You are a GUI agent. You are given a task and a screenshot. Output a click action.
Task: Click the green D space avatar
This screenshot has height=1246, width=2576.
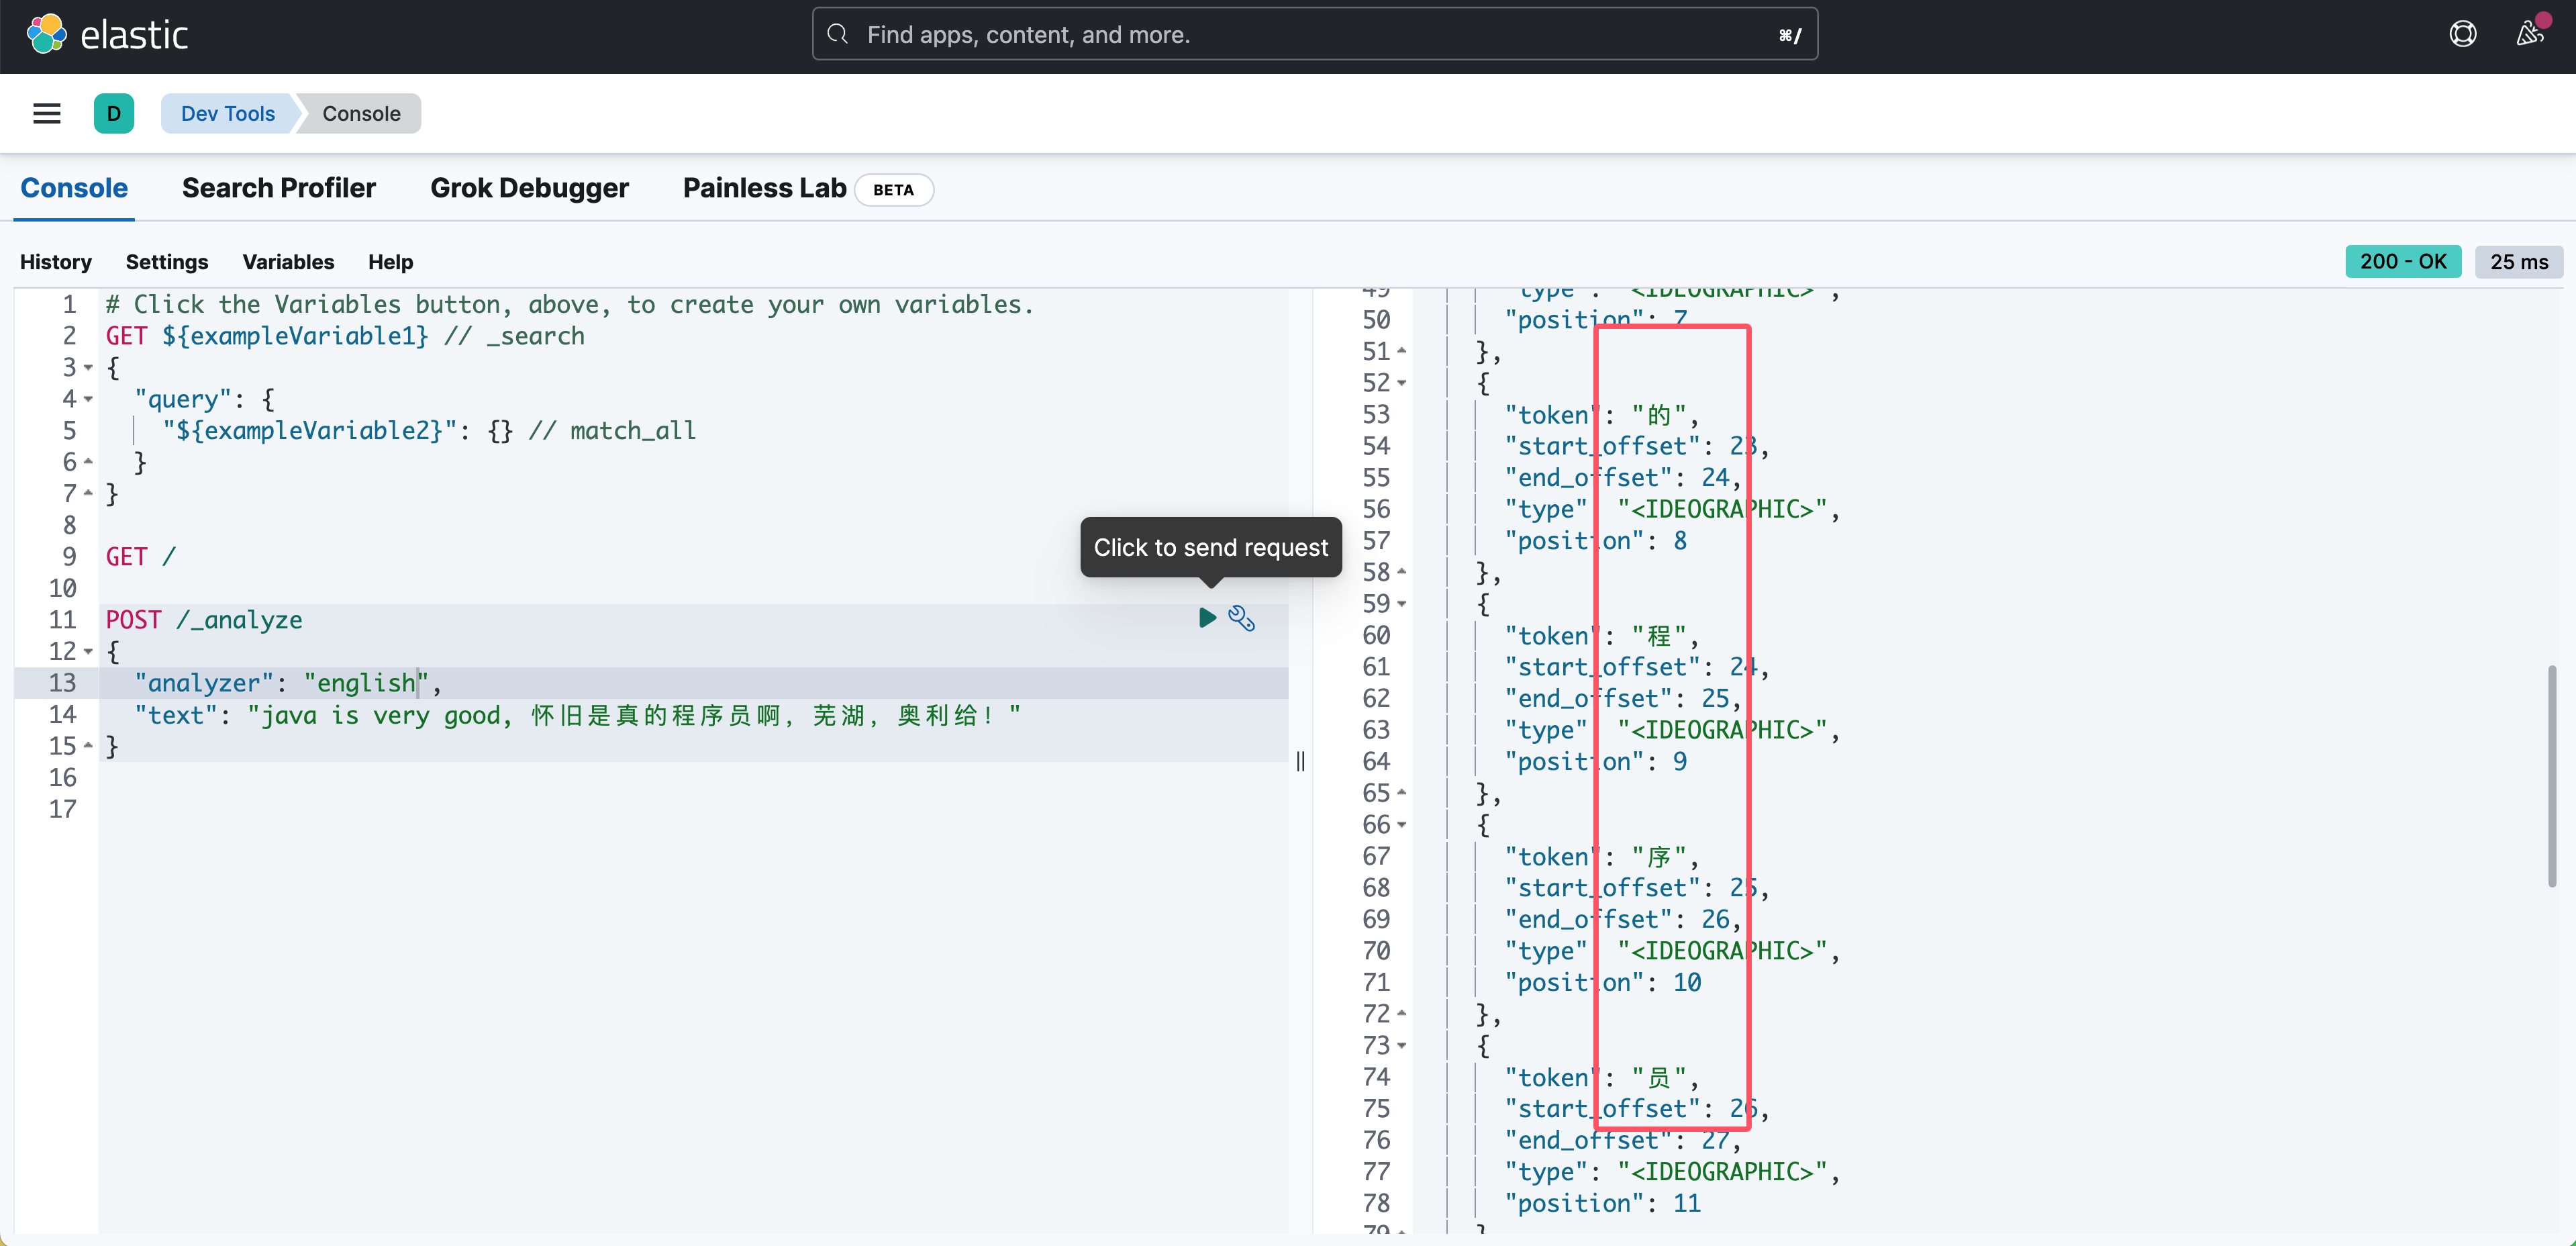coord(114,113)
